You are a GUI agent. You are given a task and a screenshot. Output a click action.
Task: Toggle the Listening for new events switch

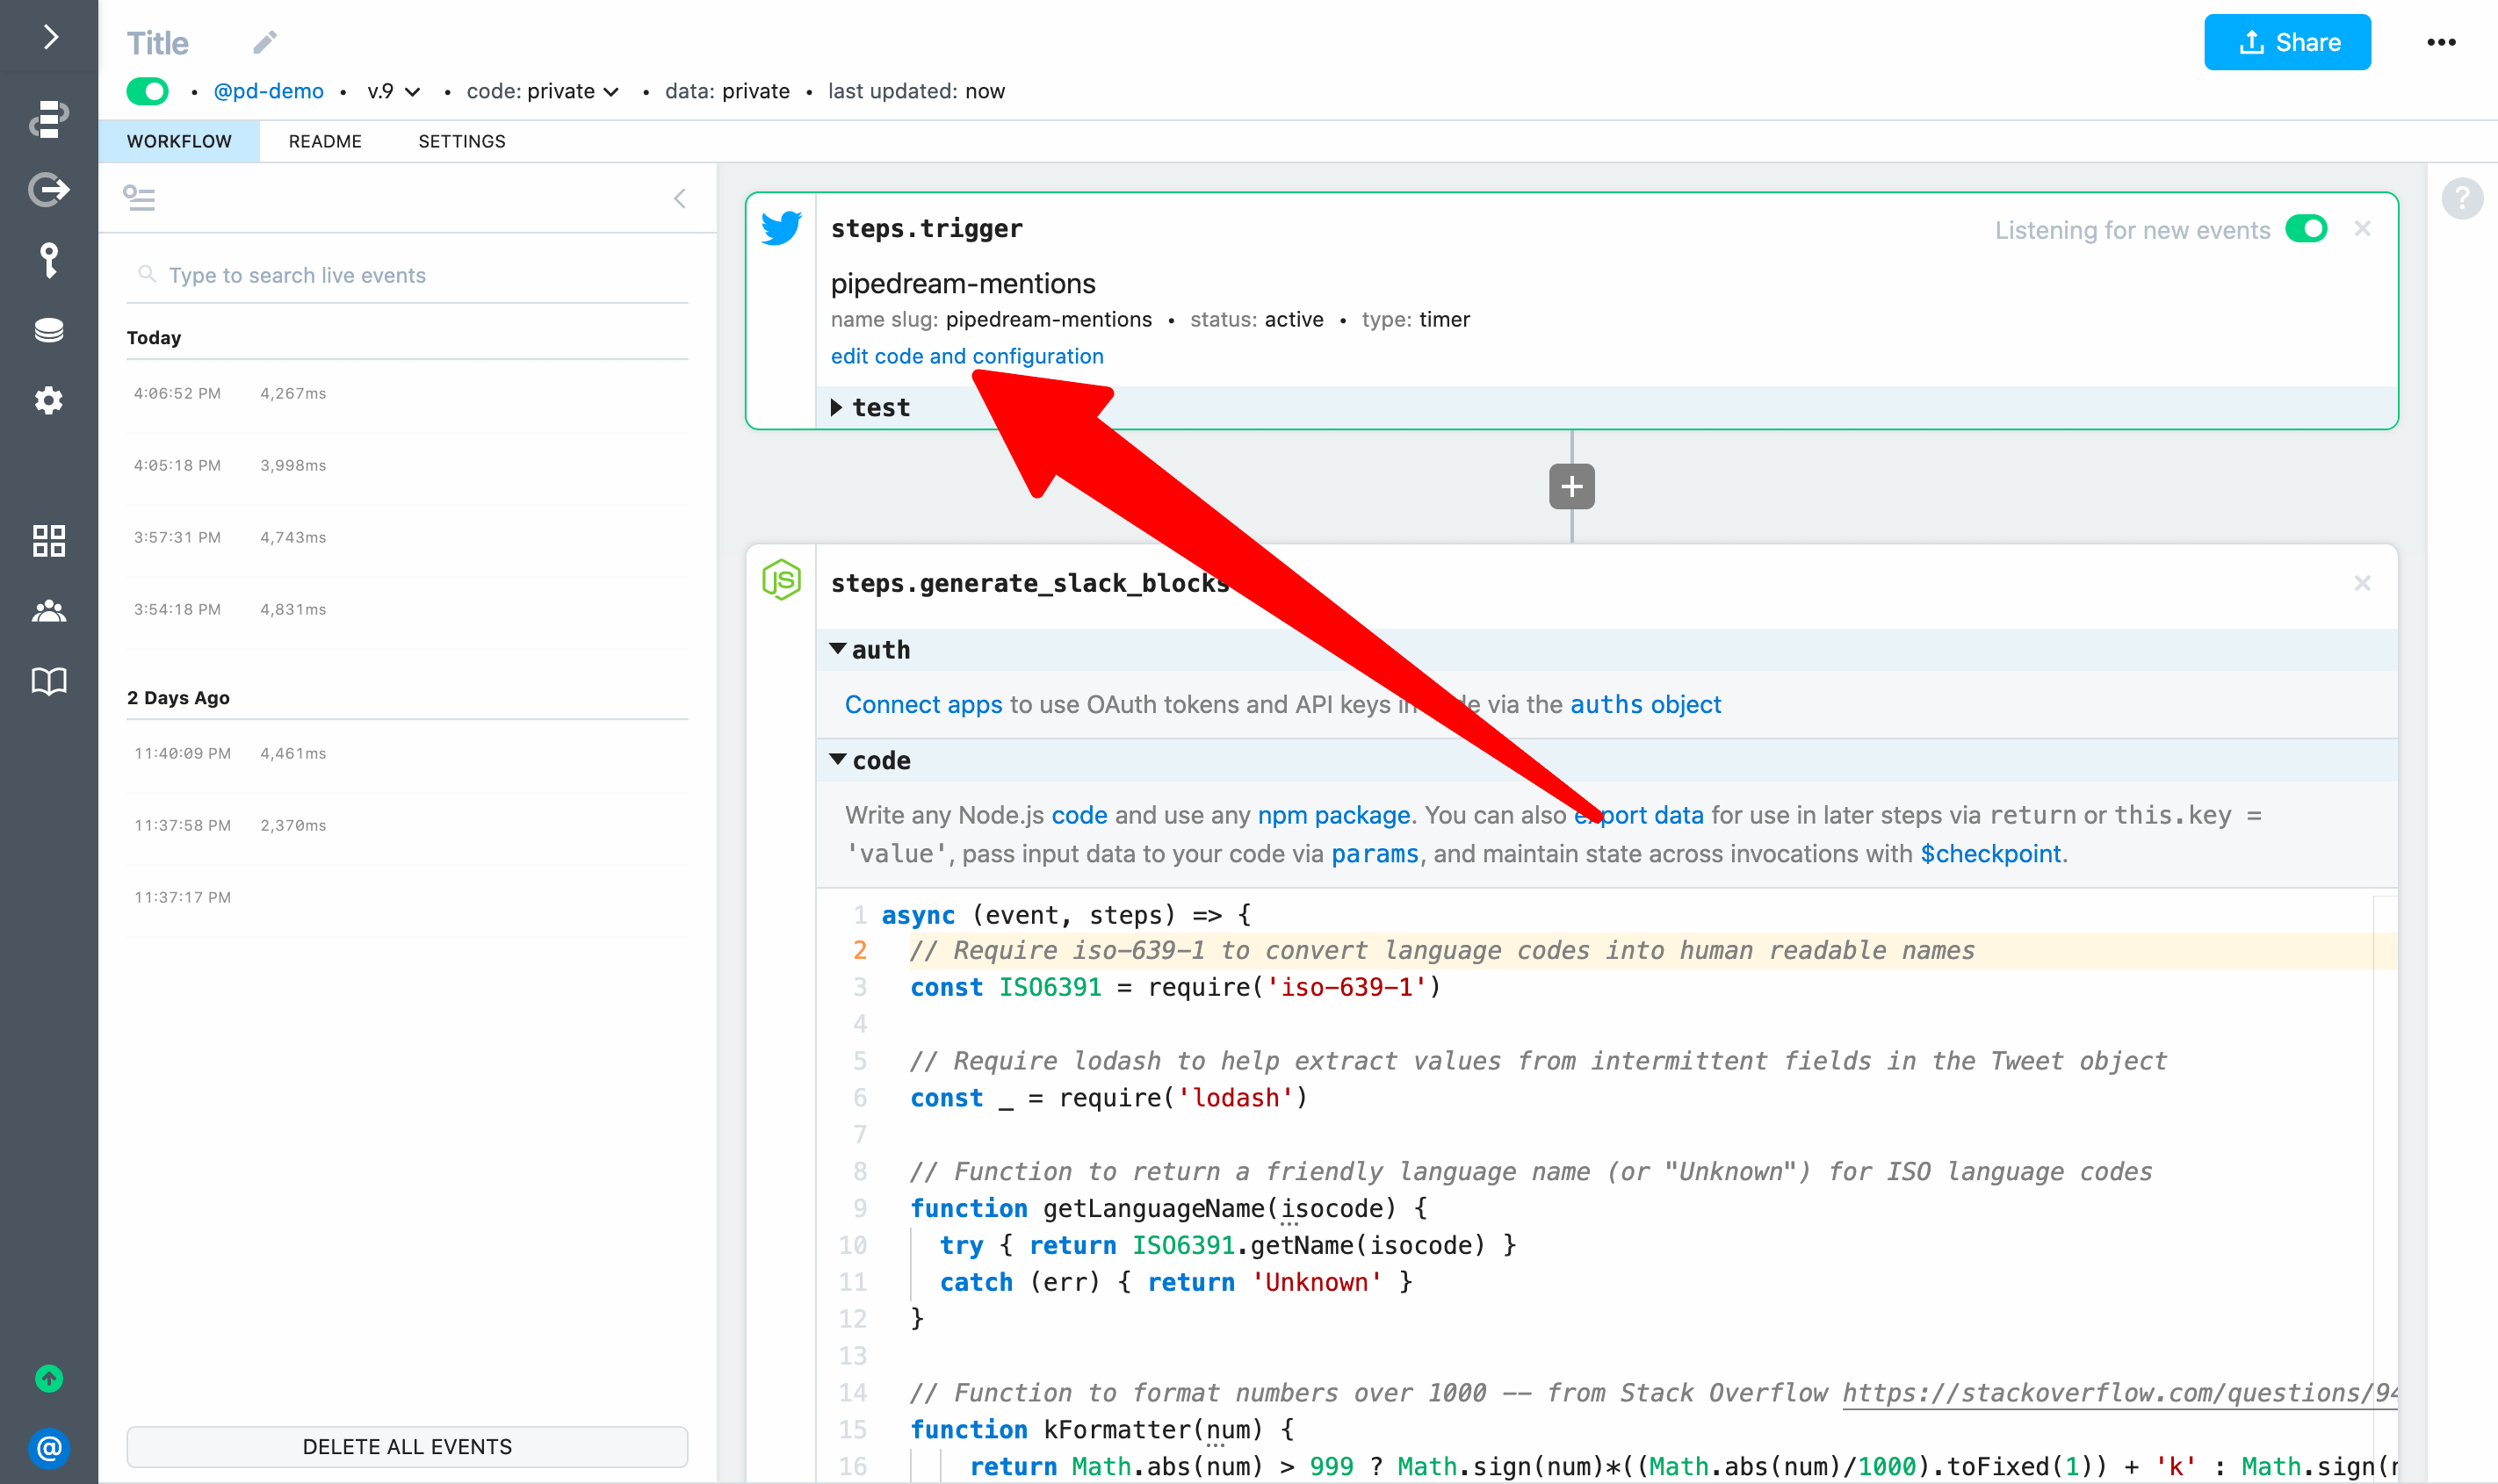[2306, 229]
